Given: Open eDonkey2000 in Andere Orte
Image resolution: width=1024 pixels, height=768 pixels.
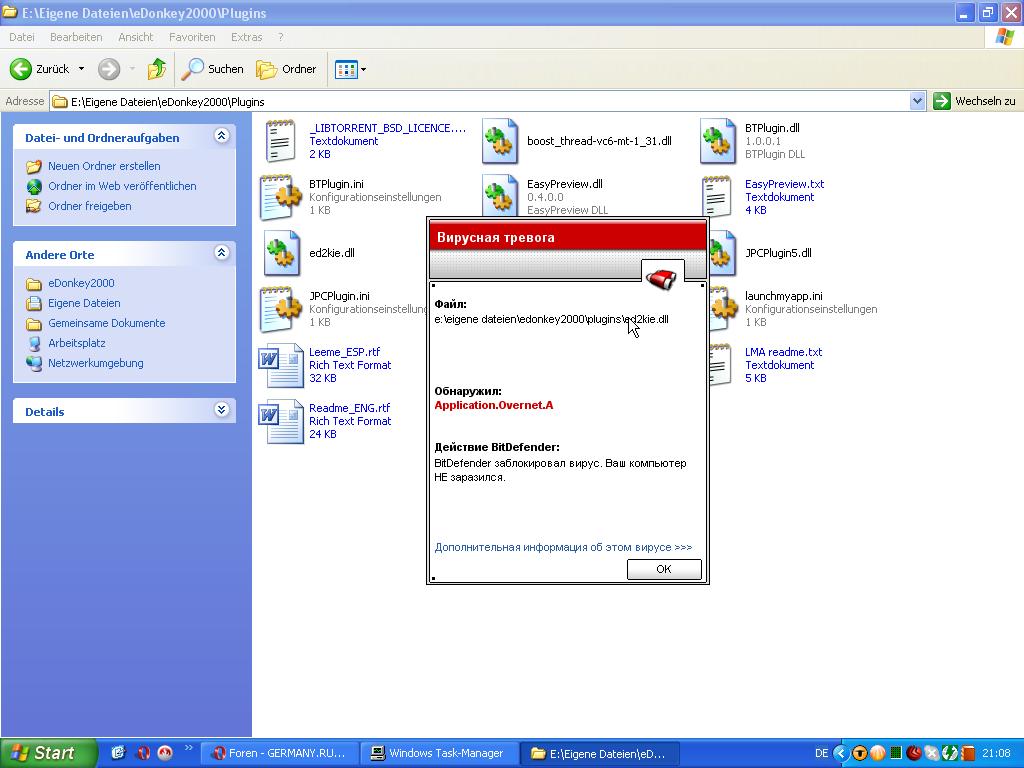Looking at the screenshot, I should tap(81, 283).
